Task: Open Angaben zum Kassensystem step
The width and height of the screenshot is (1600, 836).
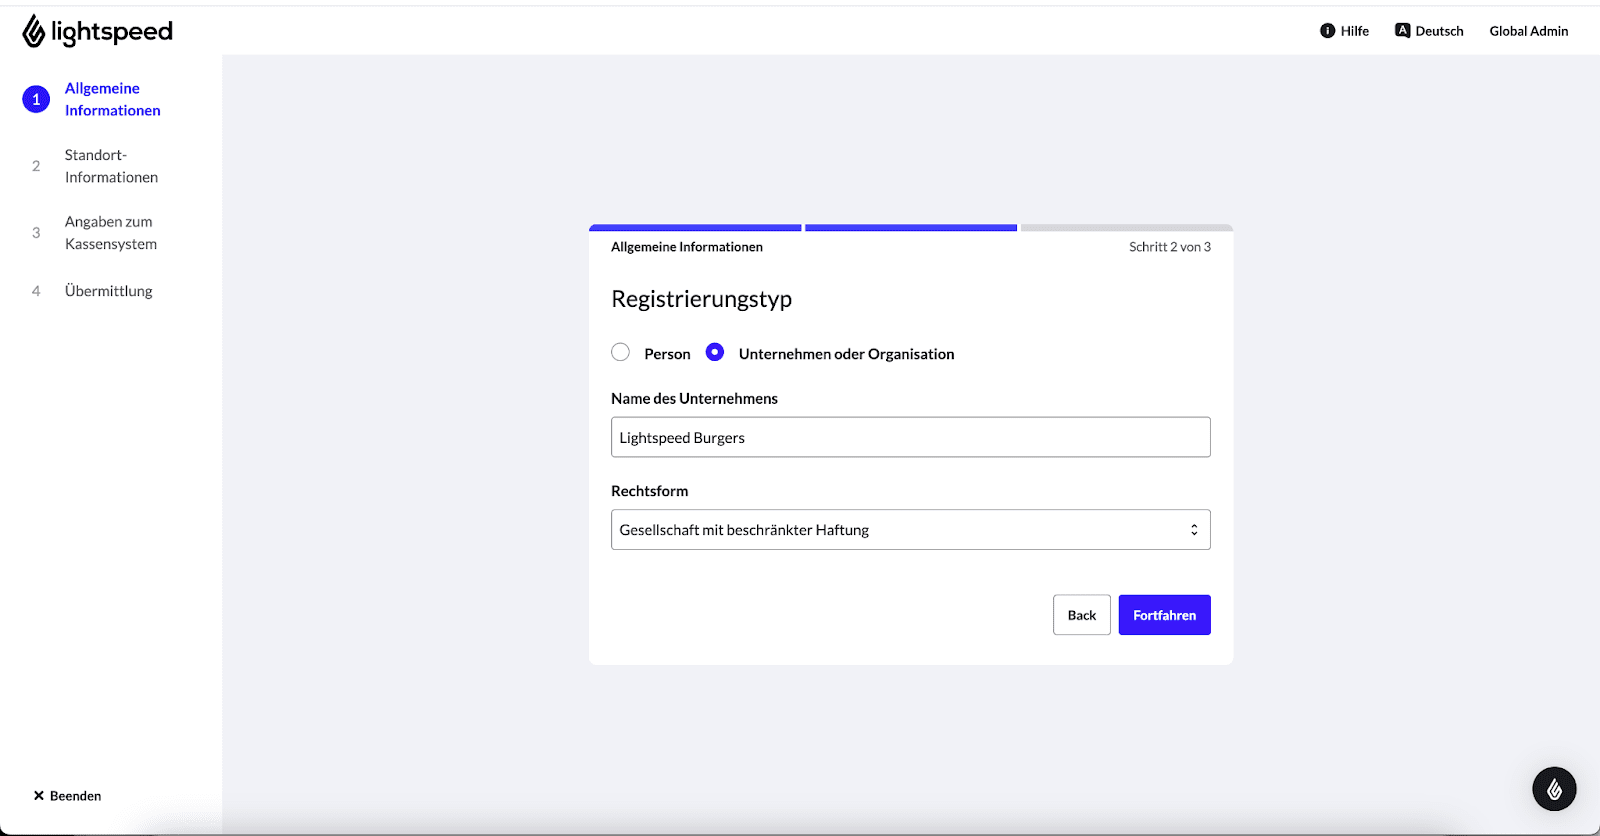Action: tap(110, 233)
